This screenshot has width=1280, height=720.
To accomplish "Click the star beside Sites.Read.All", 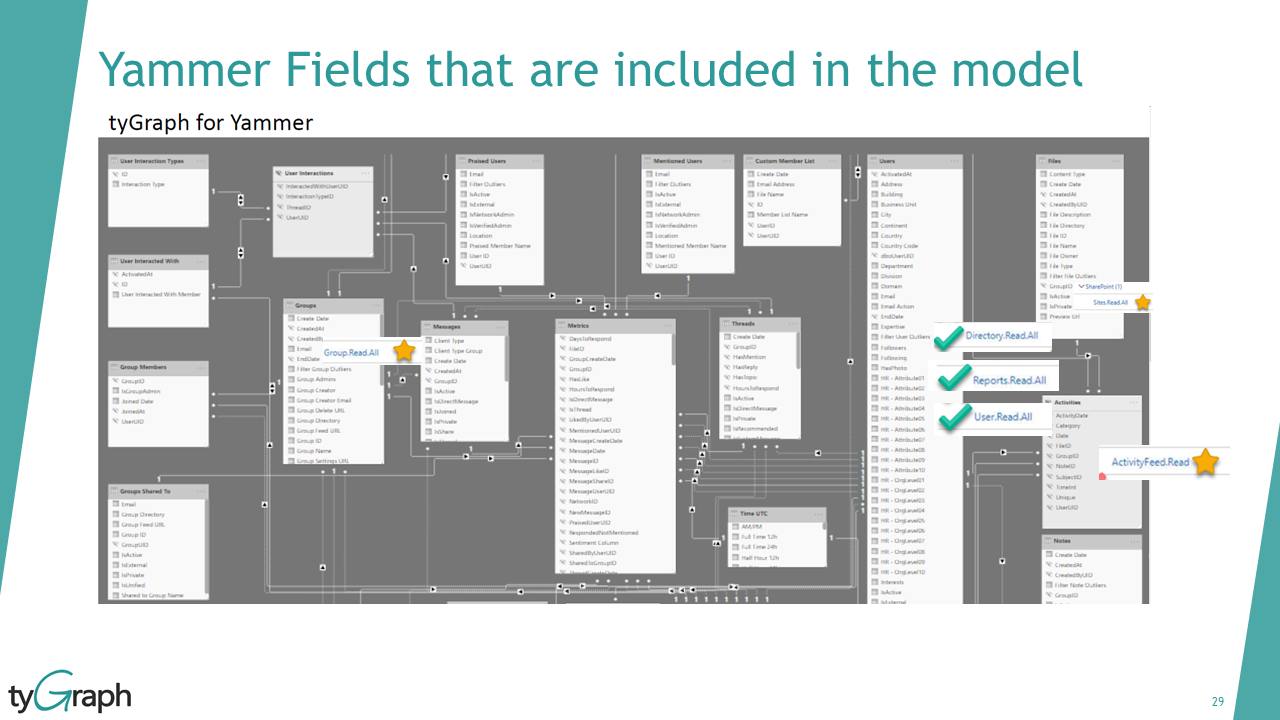I will point(1143,302).
